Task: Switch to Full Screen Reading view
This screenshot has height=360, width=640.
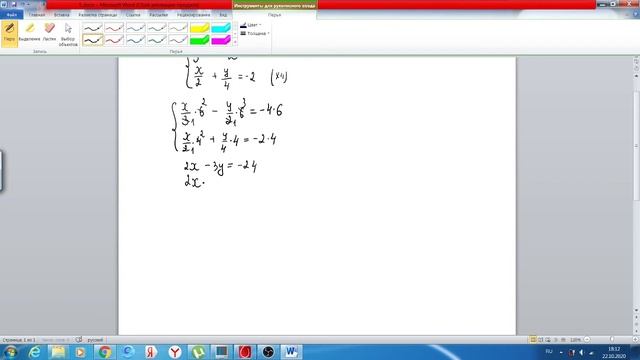Action: (x=540, y=340)
